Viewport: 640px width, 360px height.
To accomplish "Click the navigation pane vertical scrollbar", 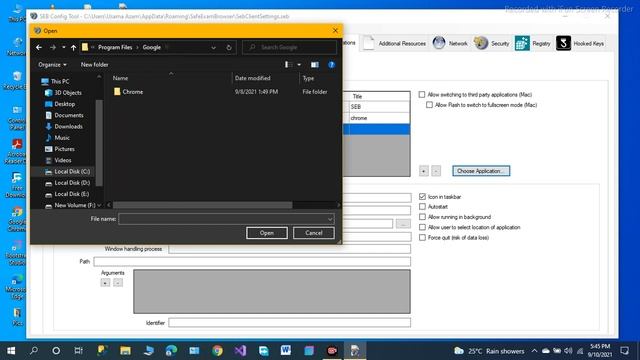I will 99,143.
